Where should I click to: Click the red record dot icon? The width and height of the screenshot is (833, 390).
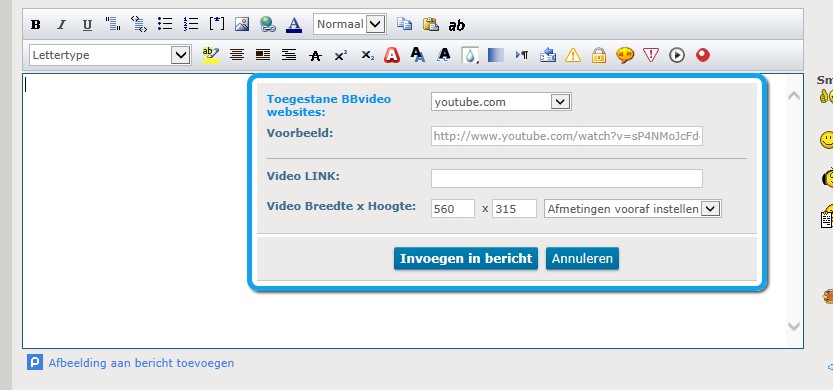(703, 55)
